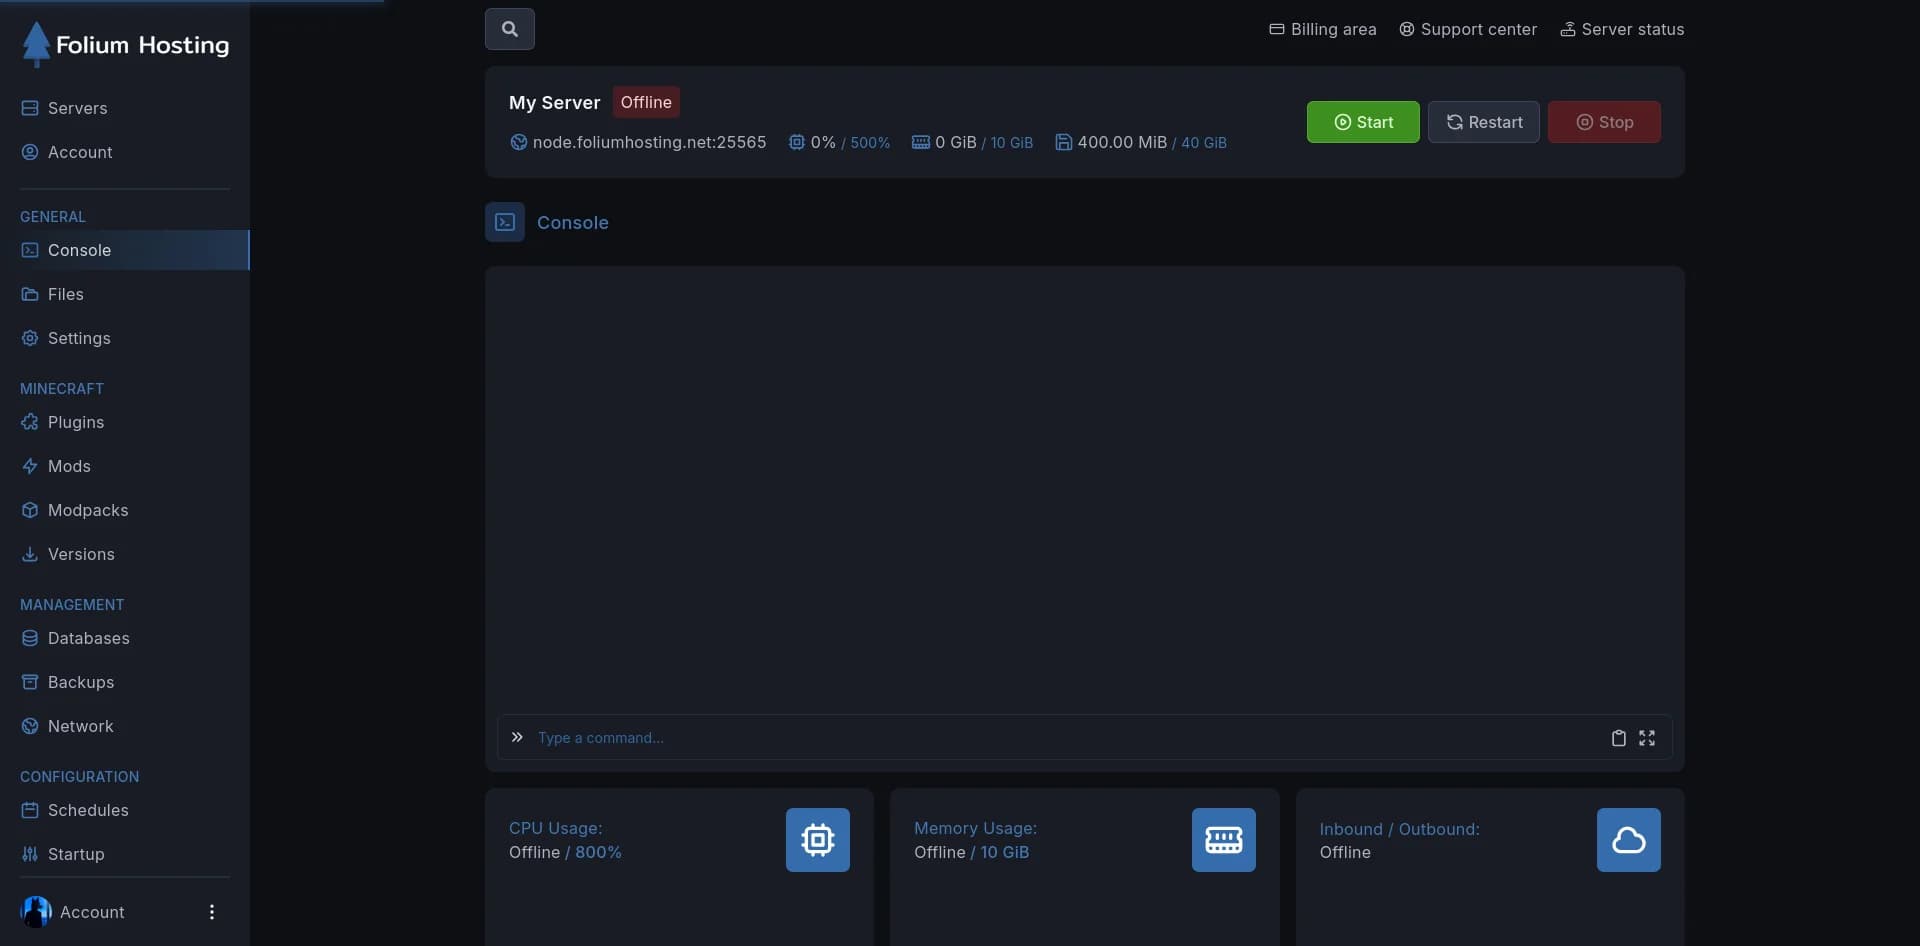Click the Schedules calendar icon

(x=30, y=810)
